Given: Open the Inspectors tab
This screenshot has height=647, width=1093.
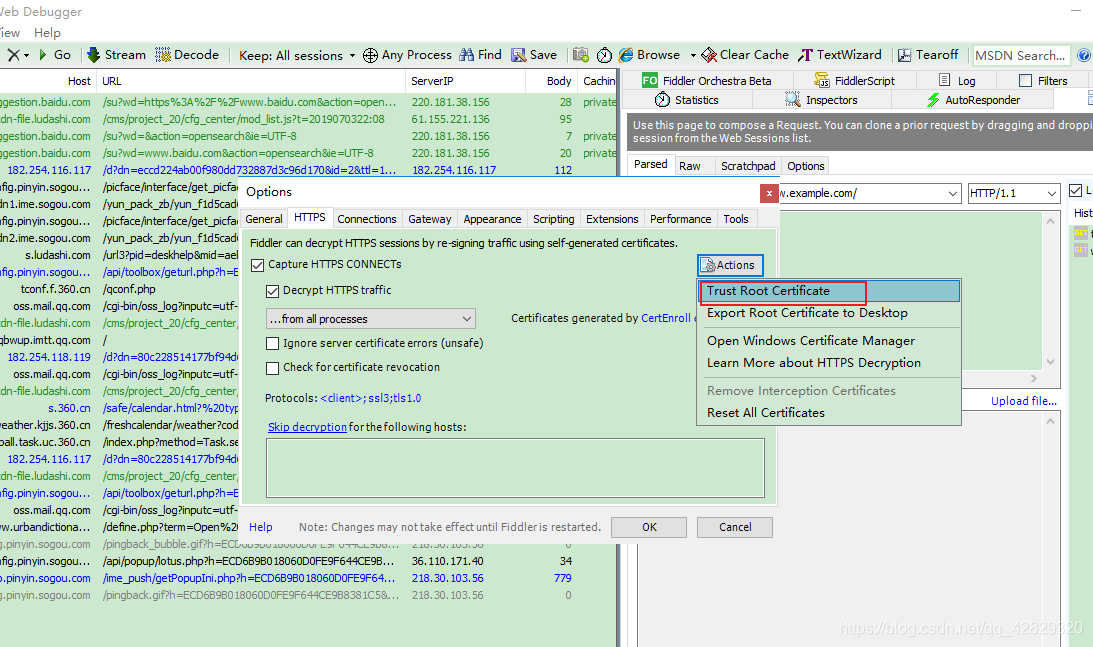Looking at the screenshot, I should pyautogui.click(x=821, y=100).
